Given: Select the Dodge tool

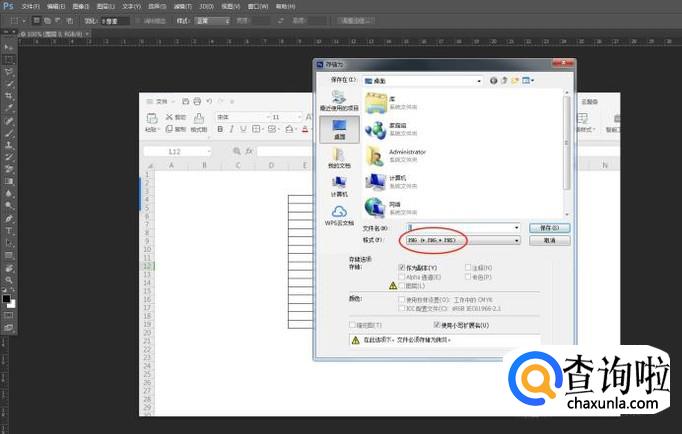Looking at the screenshot, I should coord(9,206).
